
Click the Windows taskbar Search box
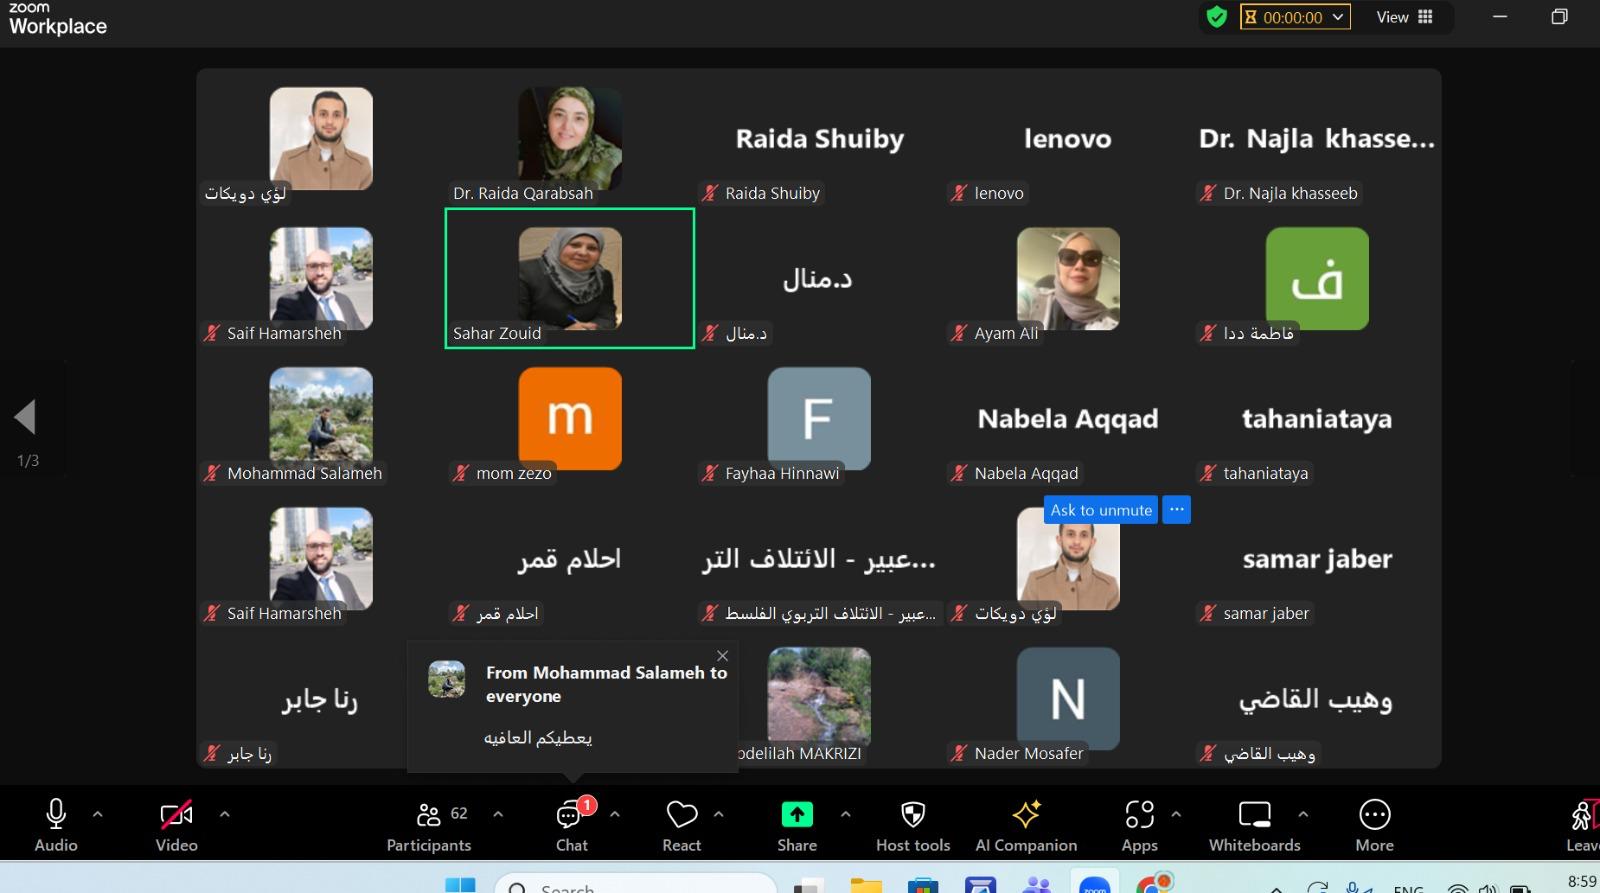[636, 884]
